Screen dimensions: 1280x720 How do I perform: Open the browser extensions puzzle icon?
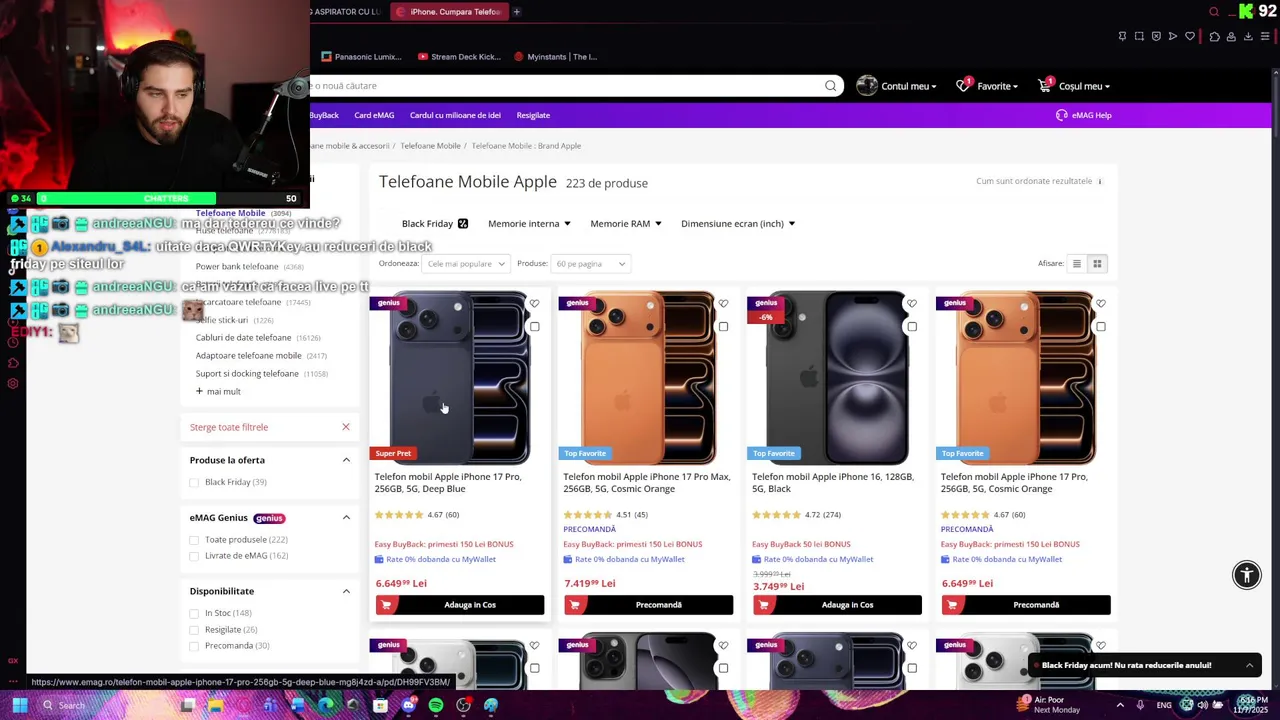point(1214,36)
